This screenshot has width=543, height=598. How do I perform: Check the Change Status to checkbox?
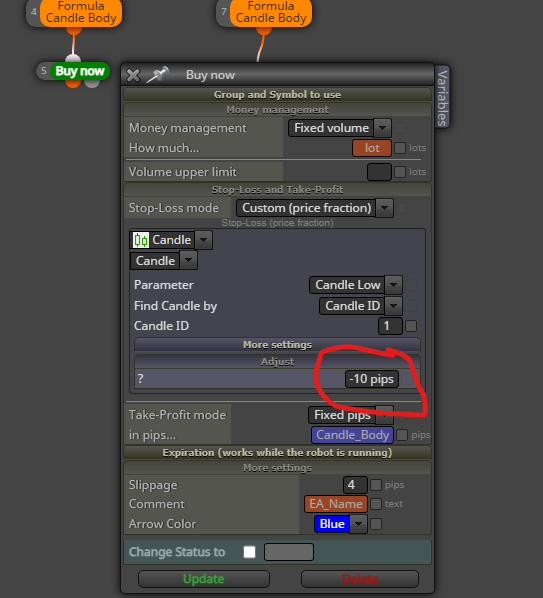[249, 552]
